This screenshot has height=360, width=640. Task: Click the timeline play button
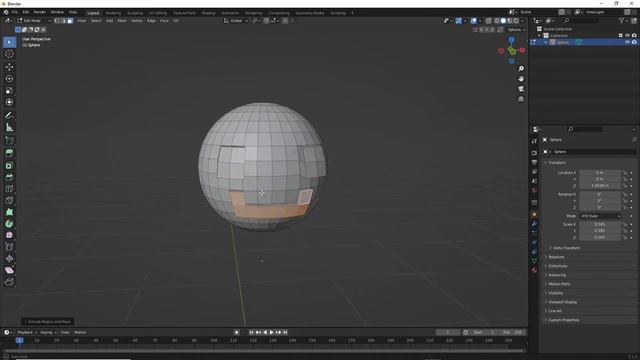271,332
